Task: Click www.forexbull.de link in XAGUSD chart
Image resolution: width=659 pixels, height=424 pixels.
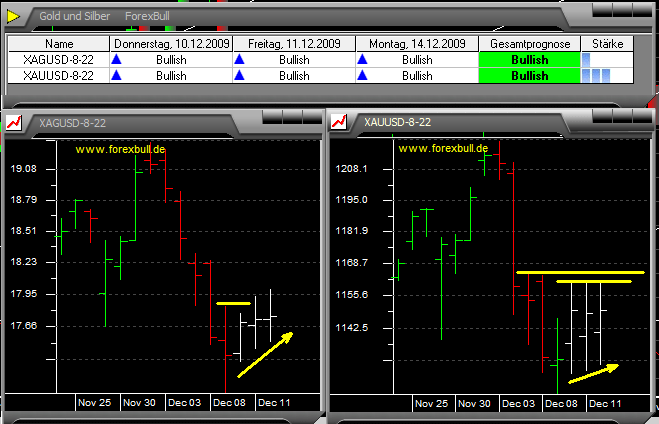Action: point(120,149)
